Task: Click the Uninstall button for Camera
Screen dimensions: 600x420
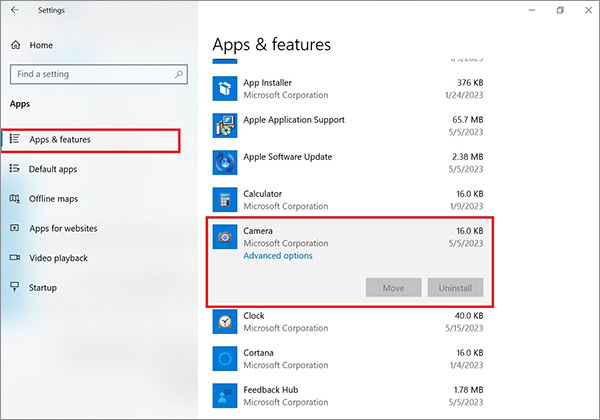Action: tap(455, 288)
